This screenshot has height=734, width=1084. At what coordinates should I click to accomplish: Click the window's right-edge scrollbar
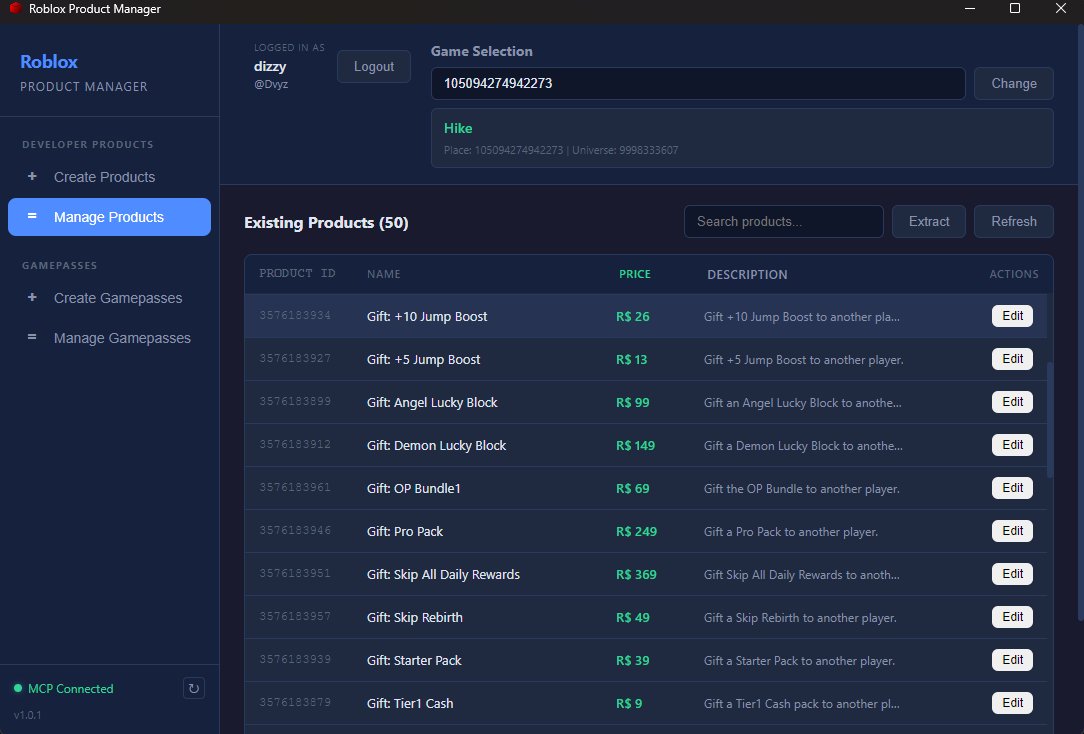pyautogui.click(x=1081, y=325)
